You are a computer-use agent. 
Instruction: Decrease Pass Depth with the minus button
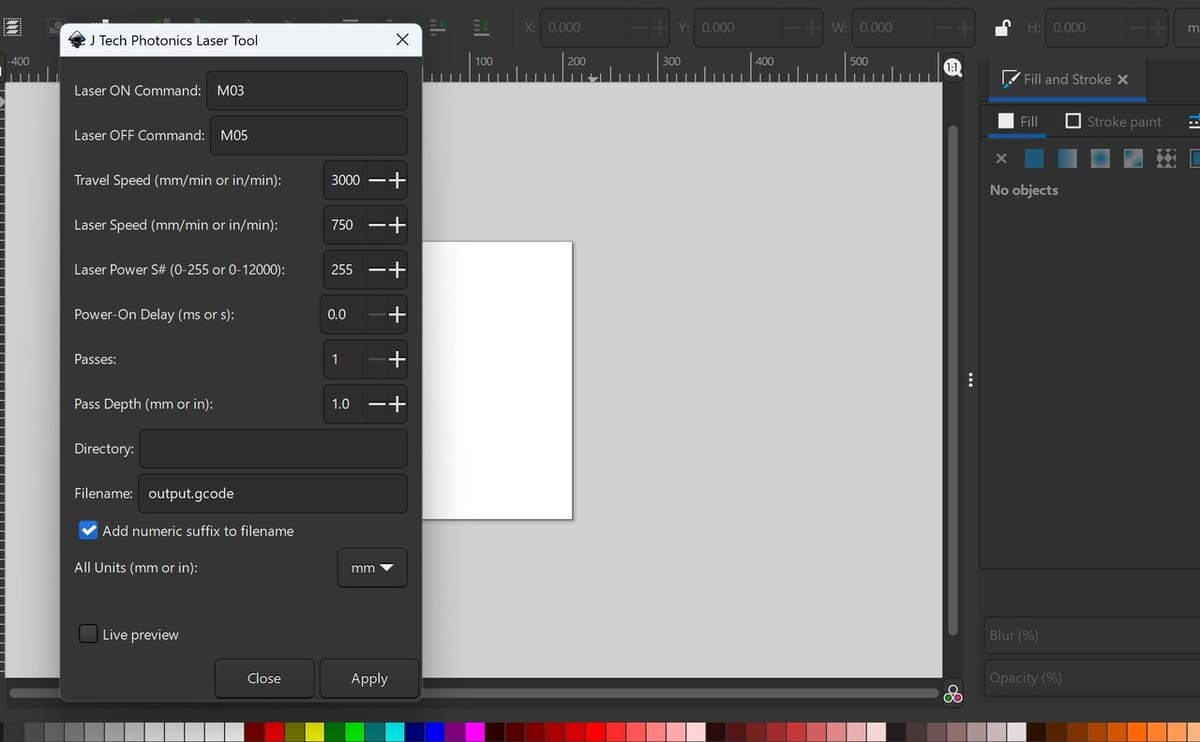point(377,404)
